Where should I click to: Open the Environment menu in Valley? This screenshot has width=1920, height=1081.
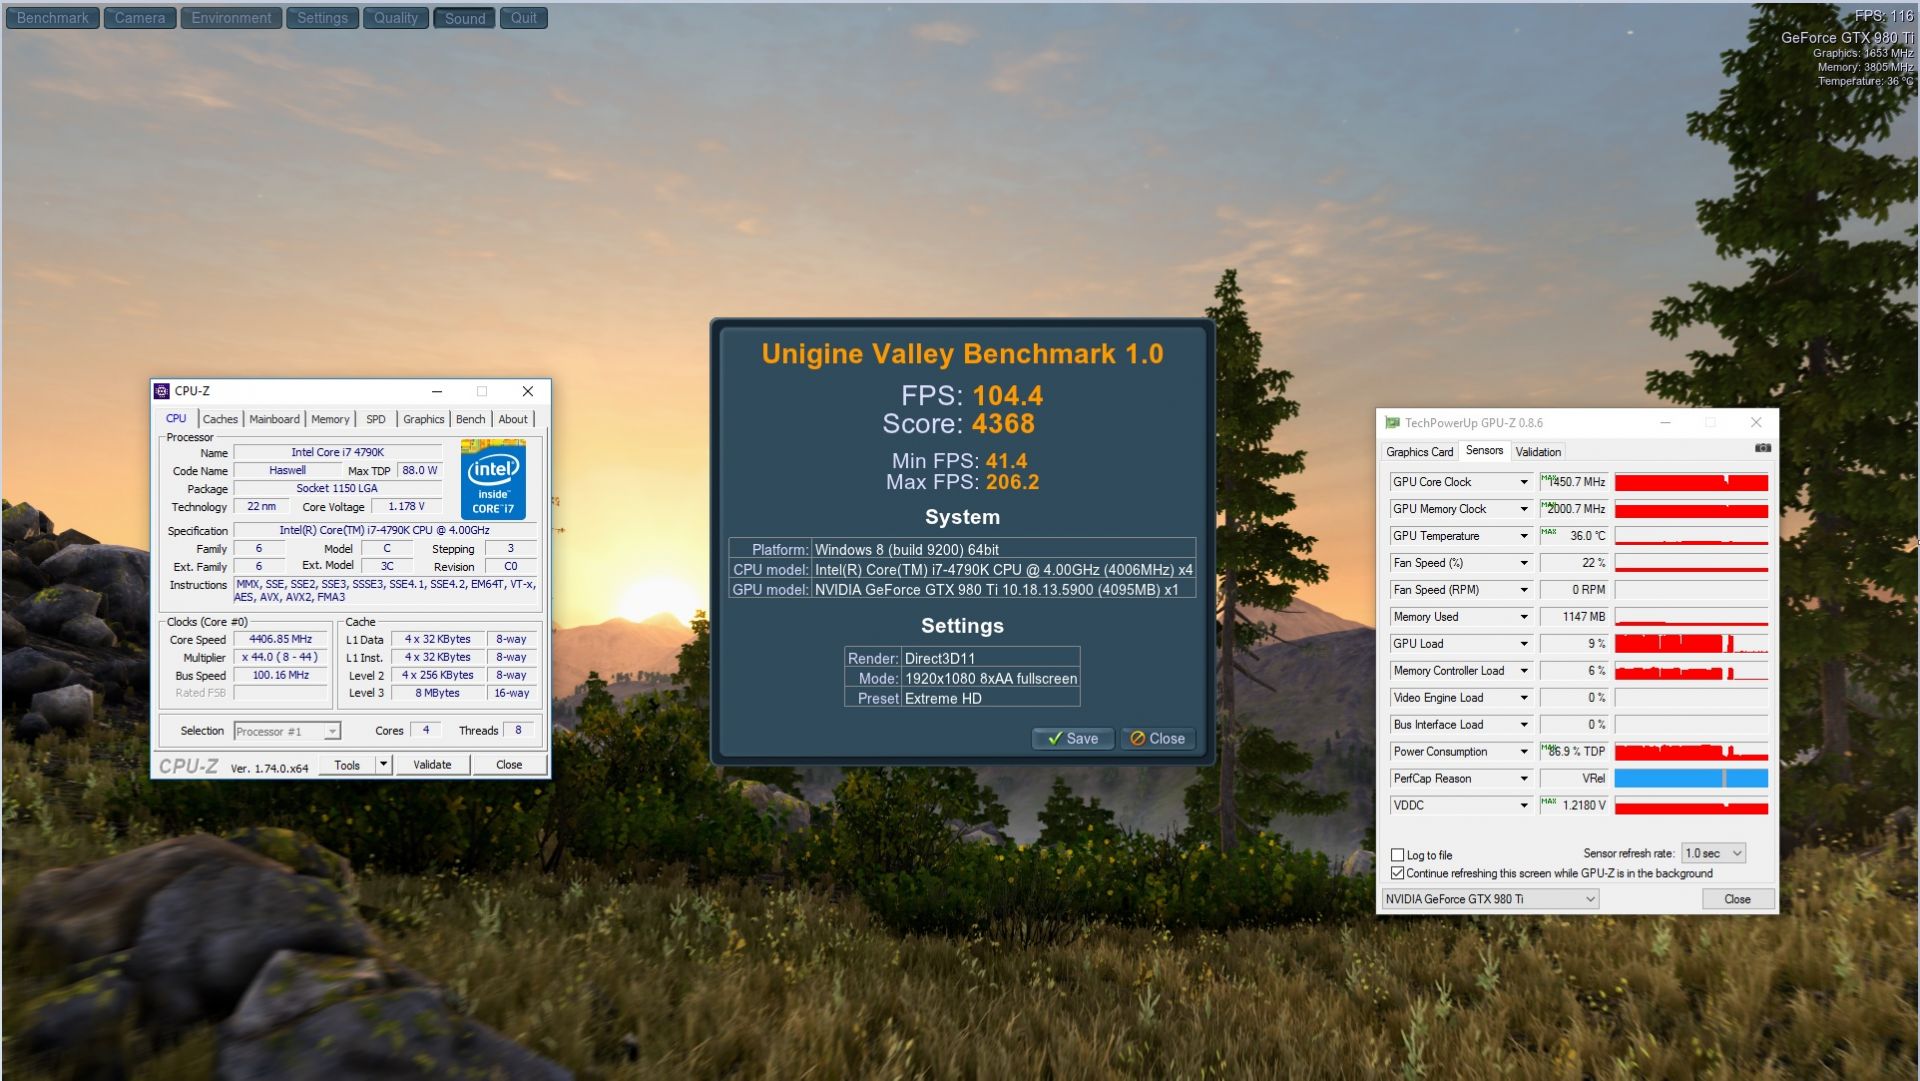(x=231, y=18)
